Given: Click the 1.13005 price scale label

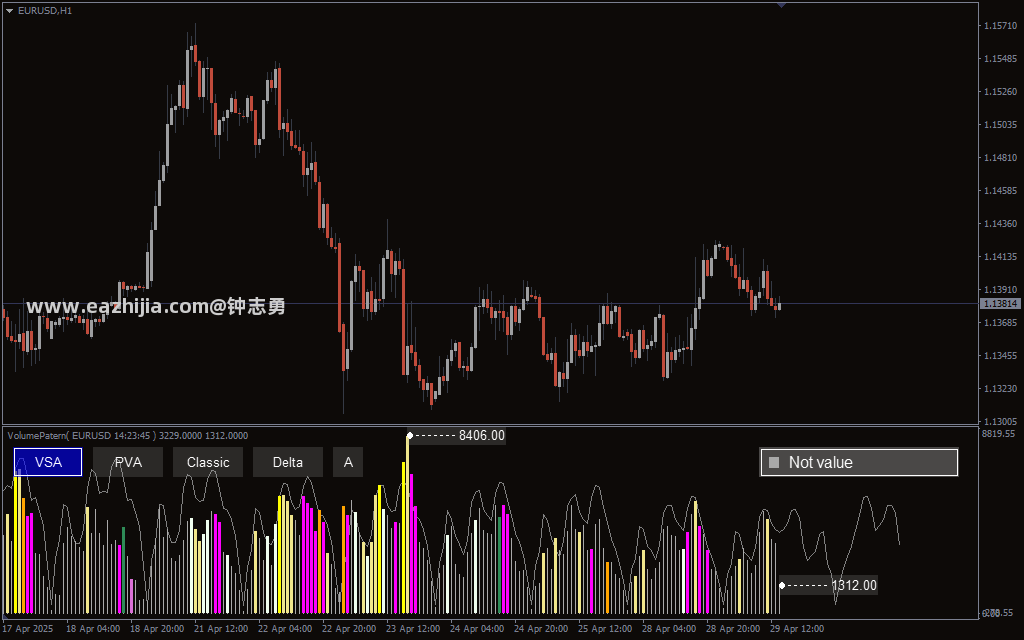Looking at the screenshot, I should pos(1000,421).
